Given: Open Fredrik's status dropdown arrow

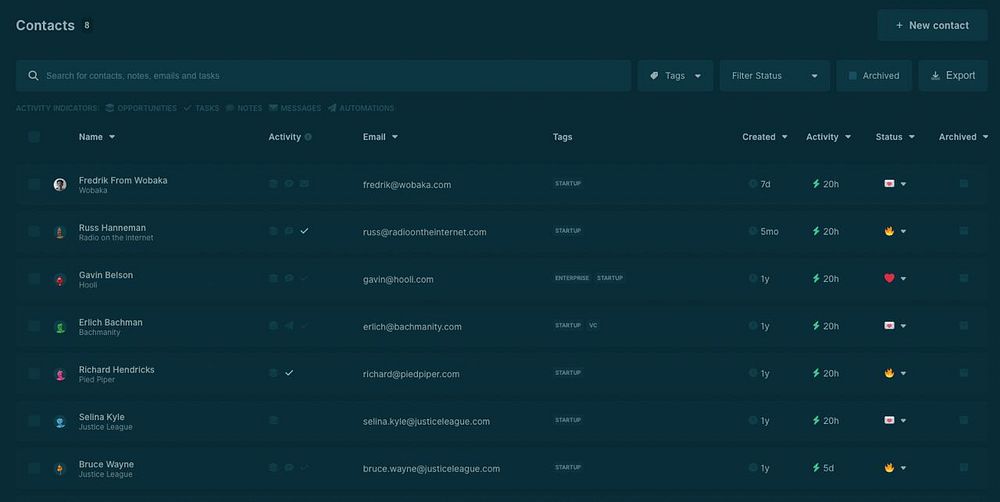Looking at the screenshot, I should tap(903, 184).
